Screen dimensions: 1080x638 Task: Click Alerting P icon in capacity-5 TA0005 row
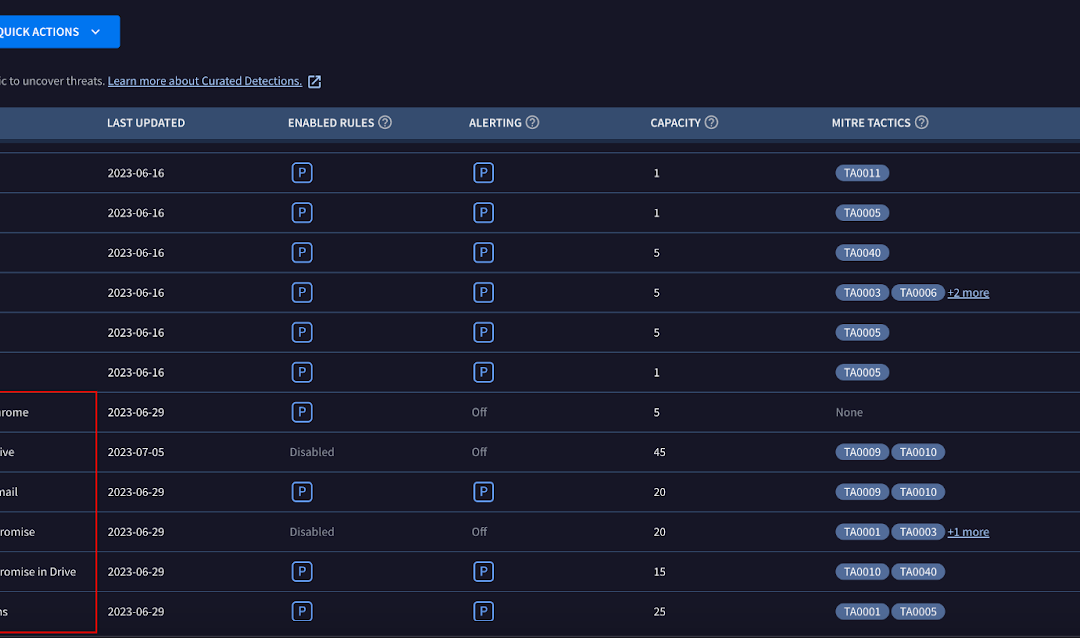click(x=484, y=333)
